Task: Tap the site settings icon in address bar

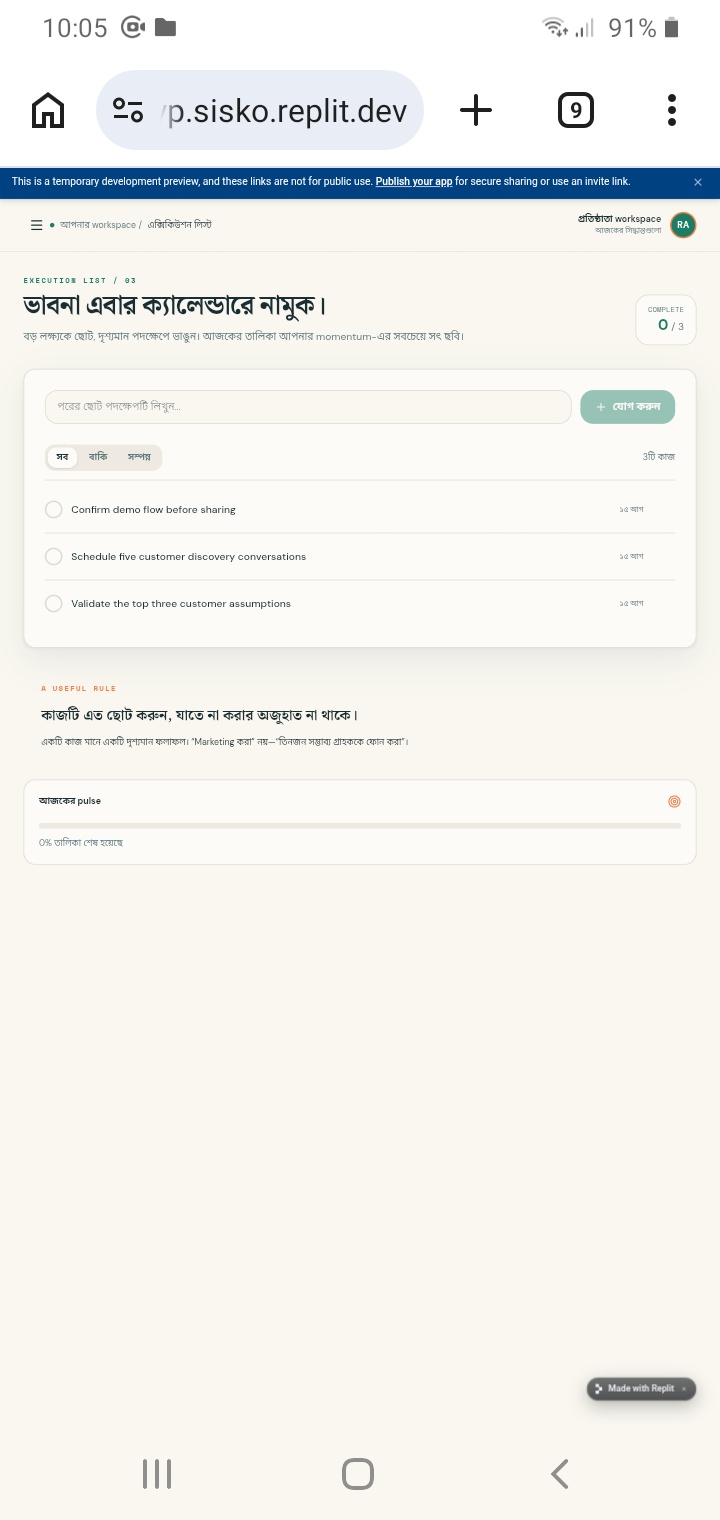Action: (128, 110)
